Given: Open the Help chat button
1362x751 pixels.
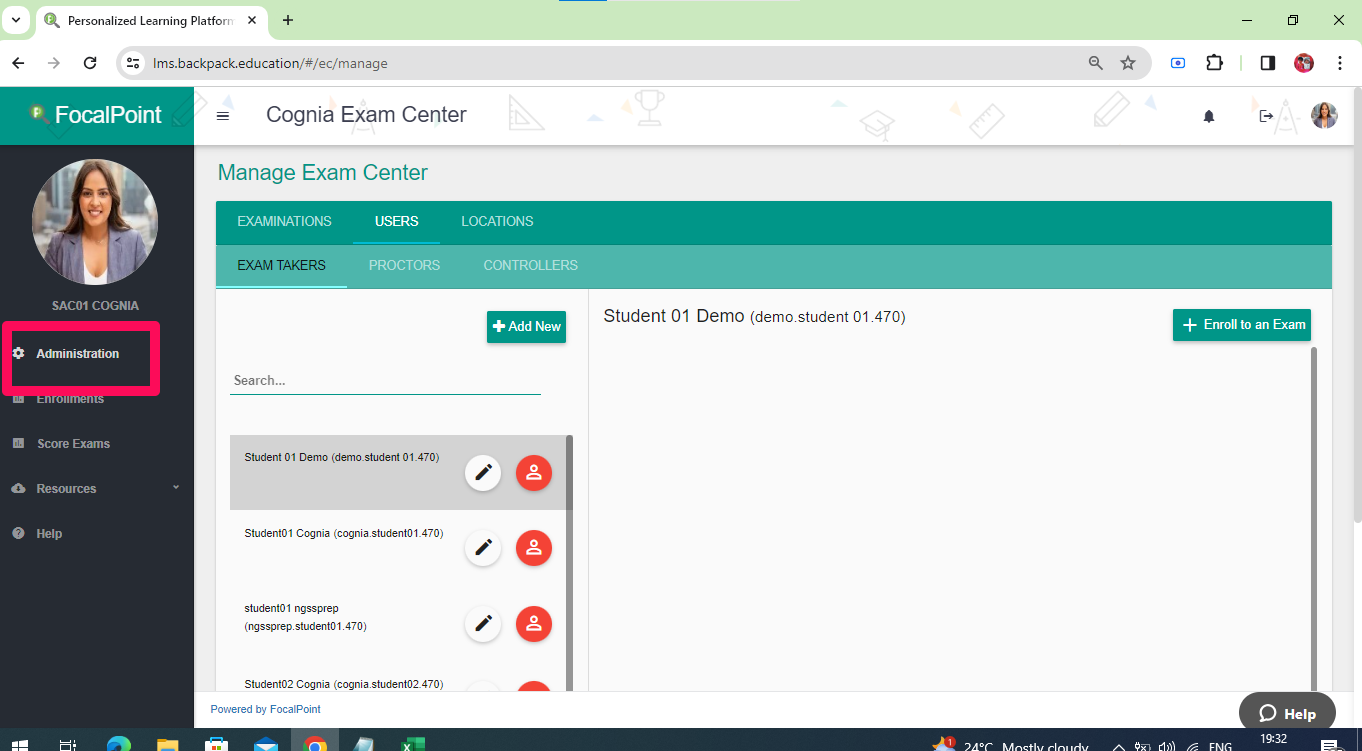Looking at the screenshot, I should (1287, 713).
